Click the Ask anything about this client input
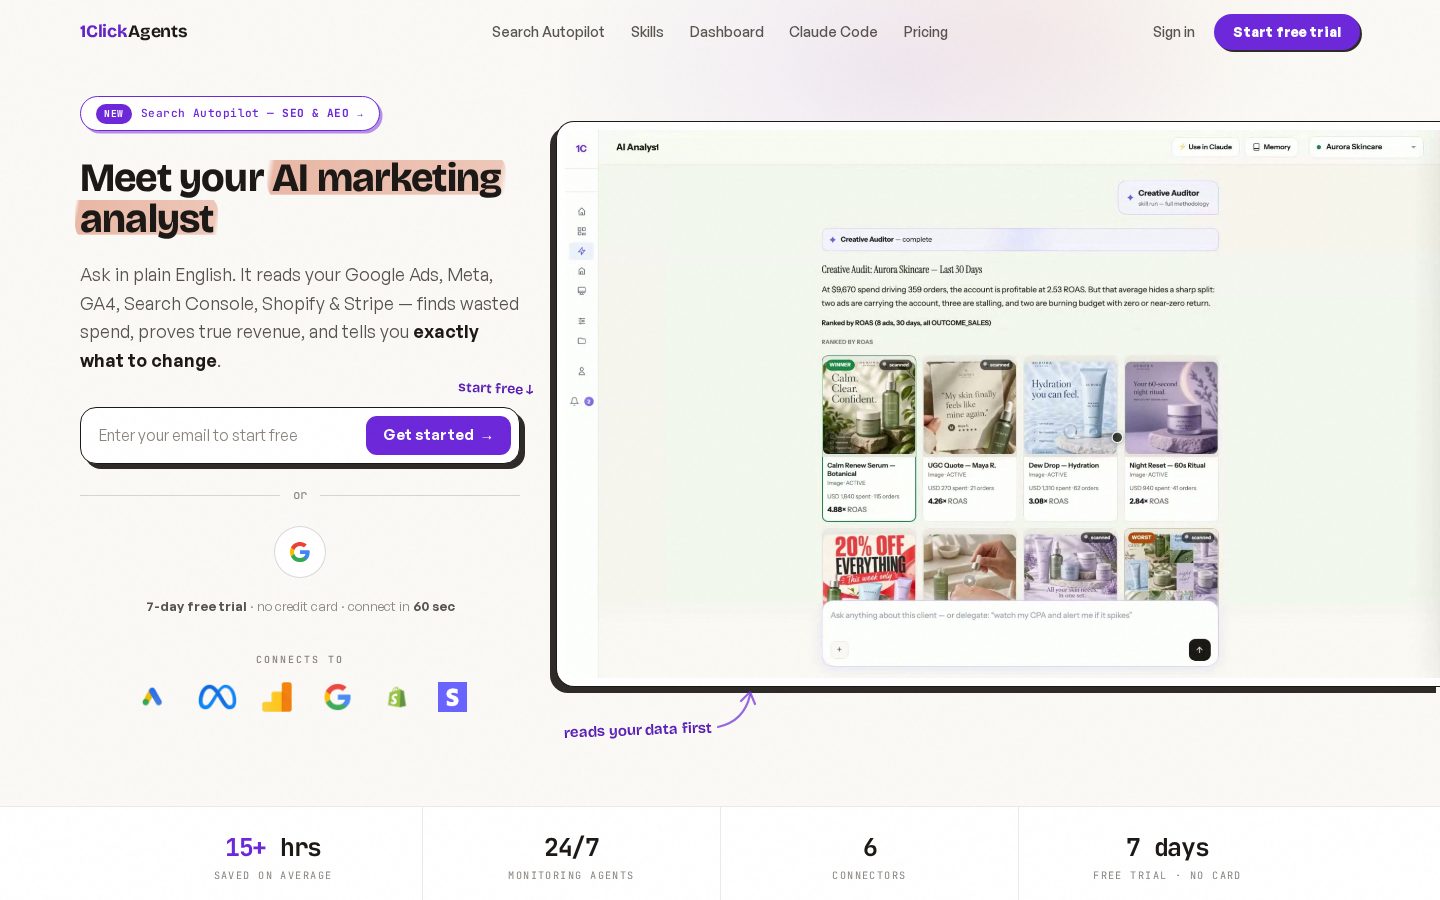This screenshot has width=1440, height=900. pyautogui.click(x=1020, y=616)
